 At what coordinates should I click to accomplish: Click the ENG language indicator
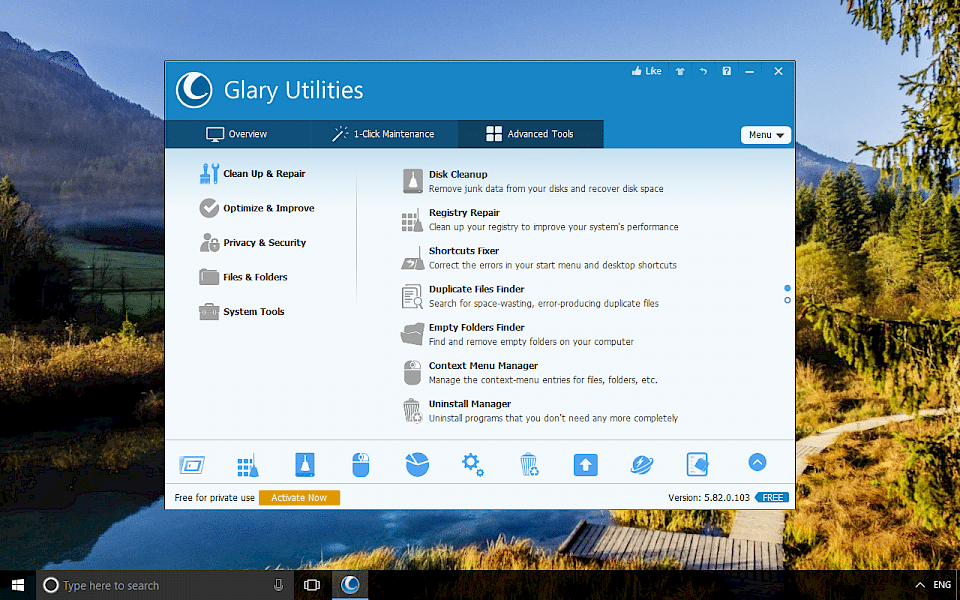(942, 585)
